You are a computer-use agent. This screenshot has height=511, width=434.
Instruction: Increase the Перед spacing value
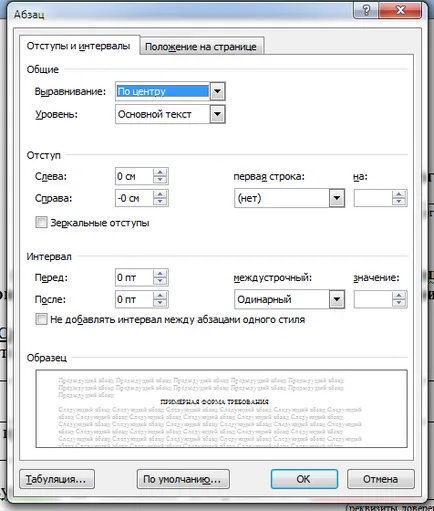pos(160,273)
